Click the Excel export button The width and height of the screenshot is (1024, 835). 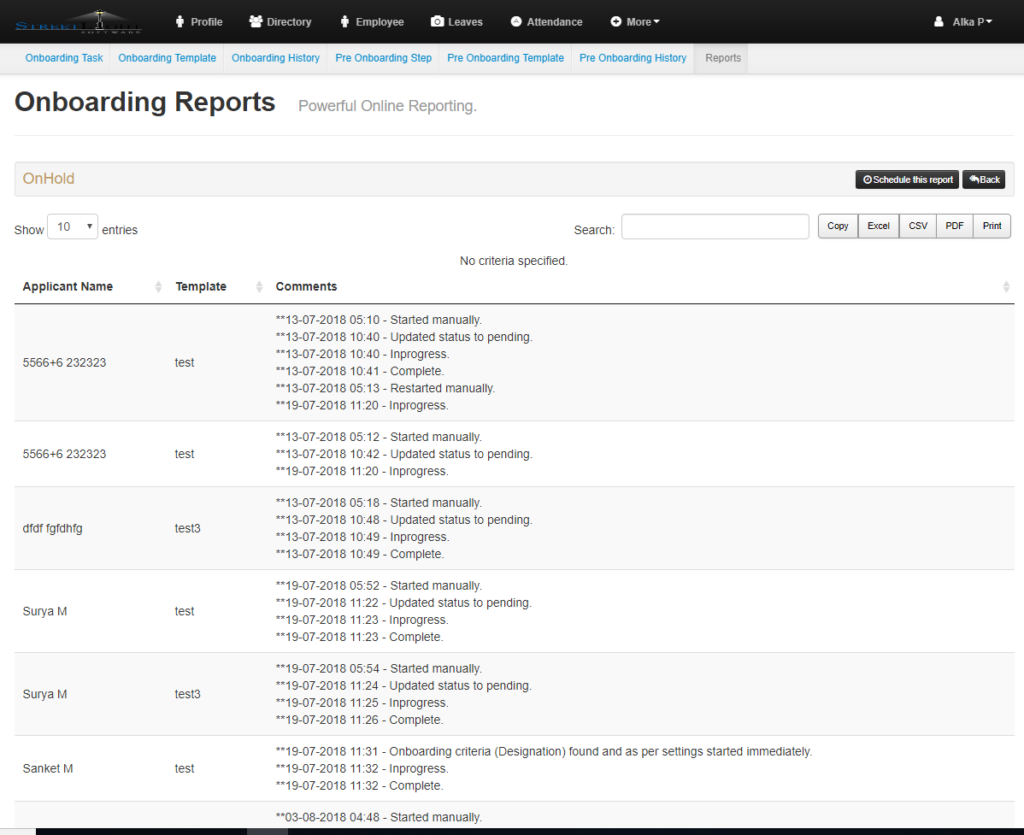(x=878, y=226)
